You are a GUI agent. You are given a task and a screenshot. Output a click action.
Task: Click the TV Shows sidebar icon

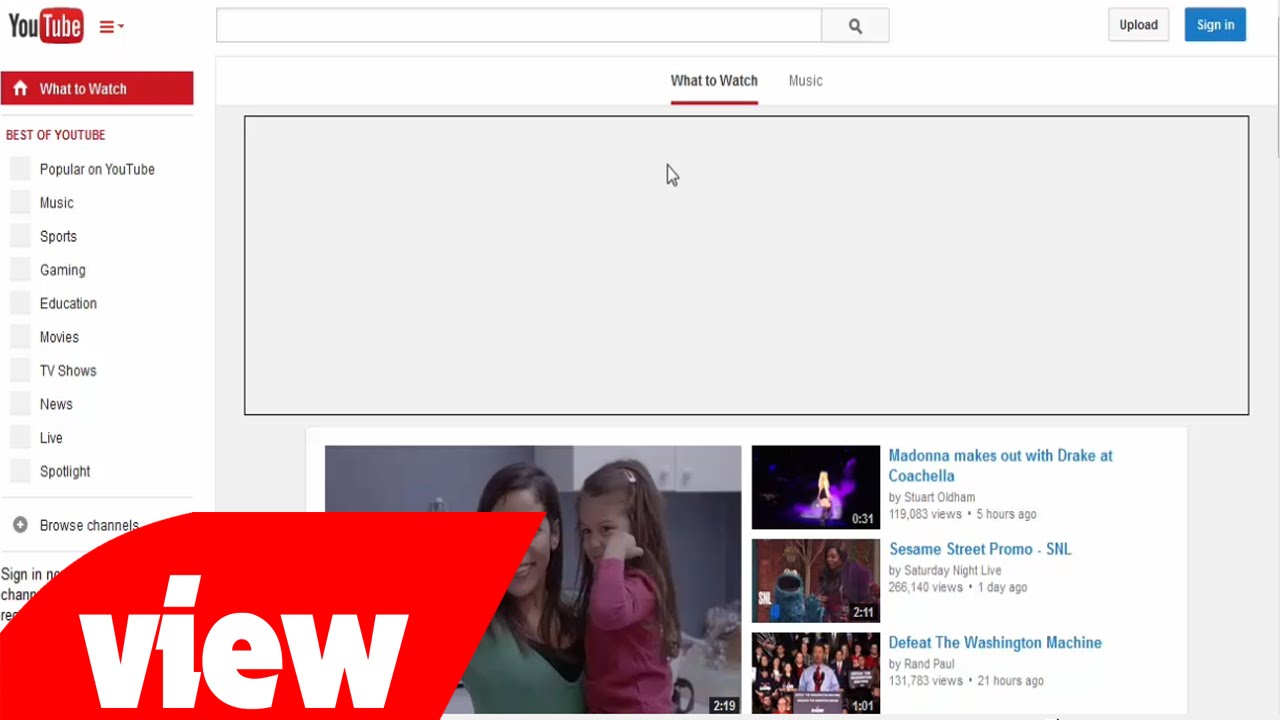pos(20,370)
